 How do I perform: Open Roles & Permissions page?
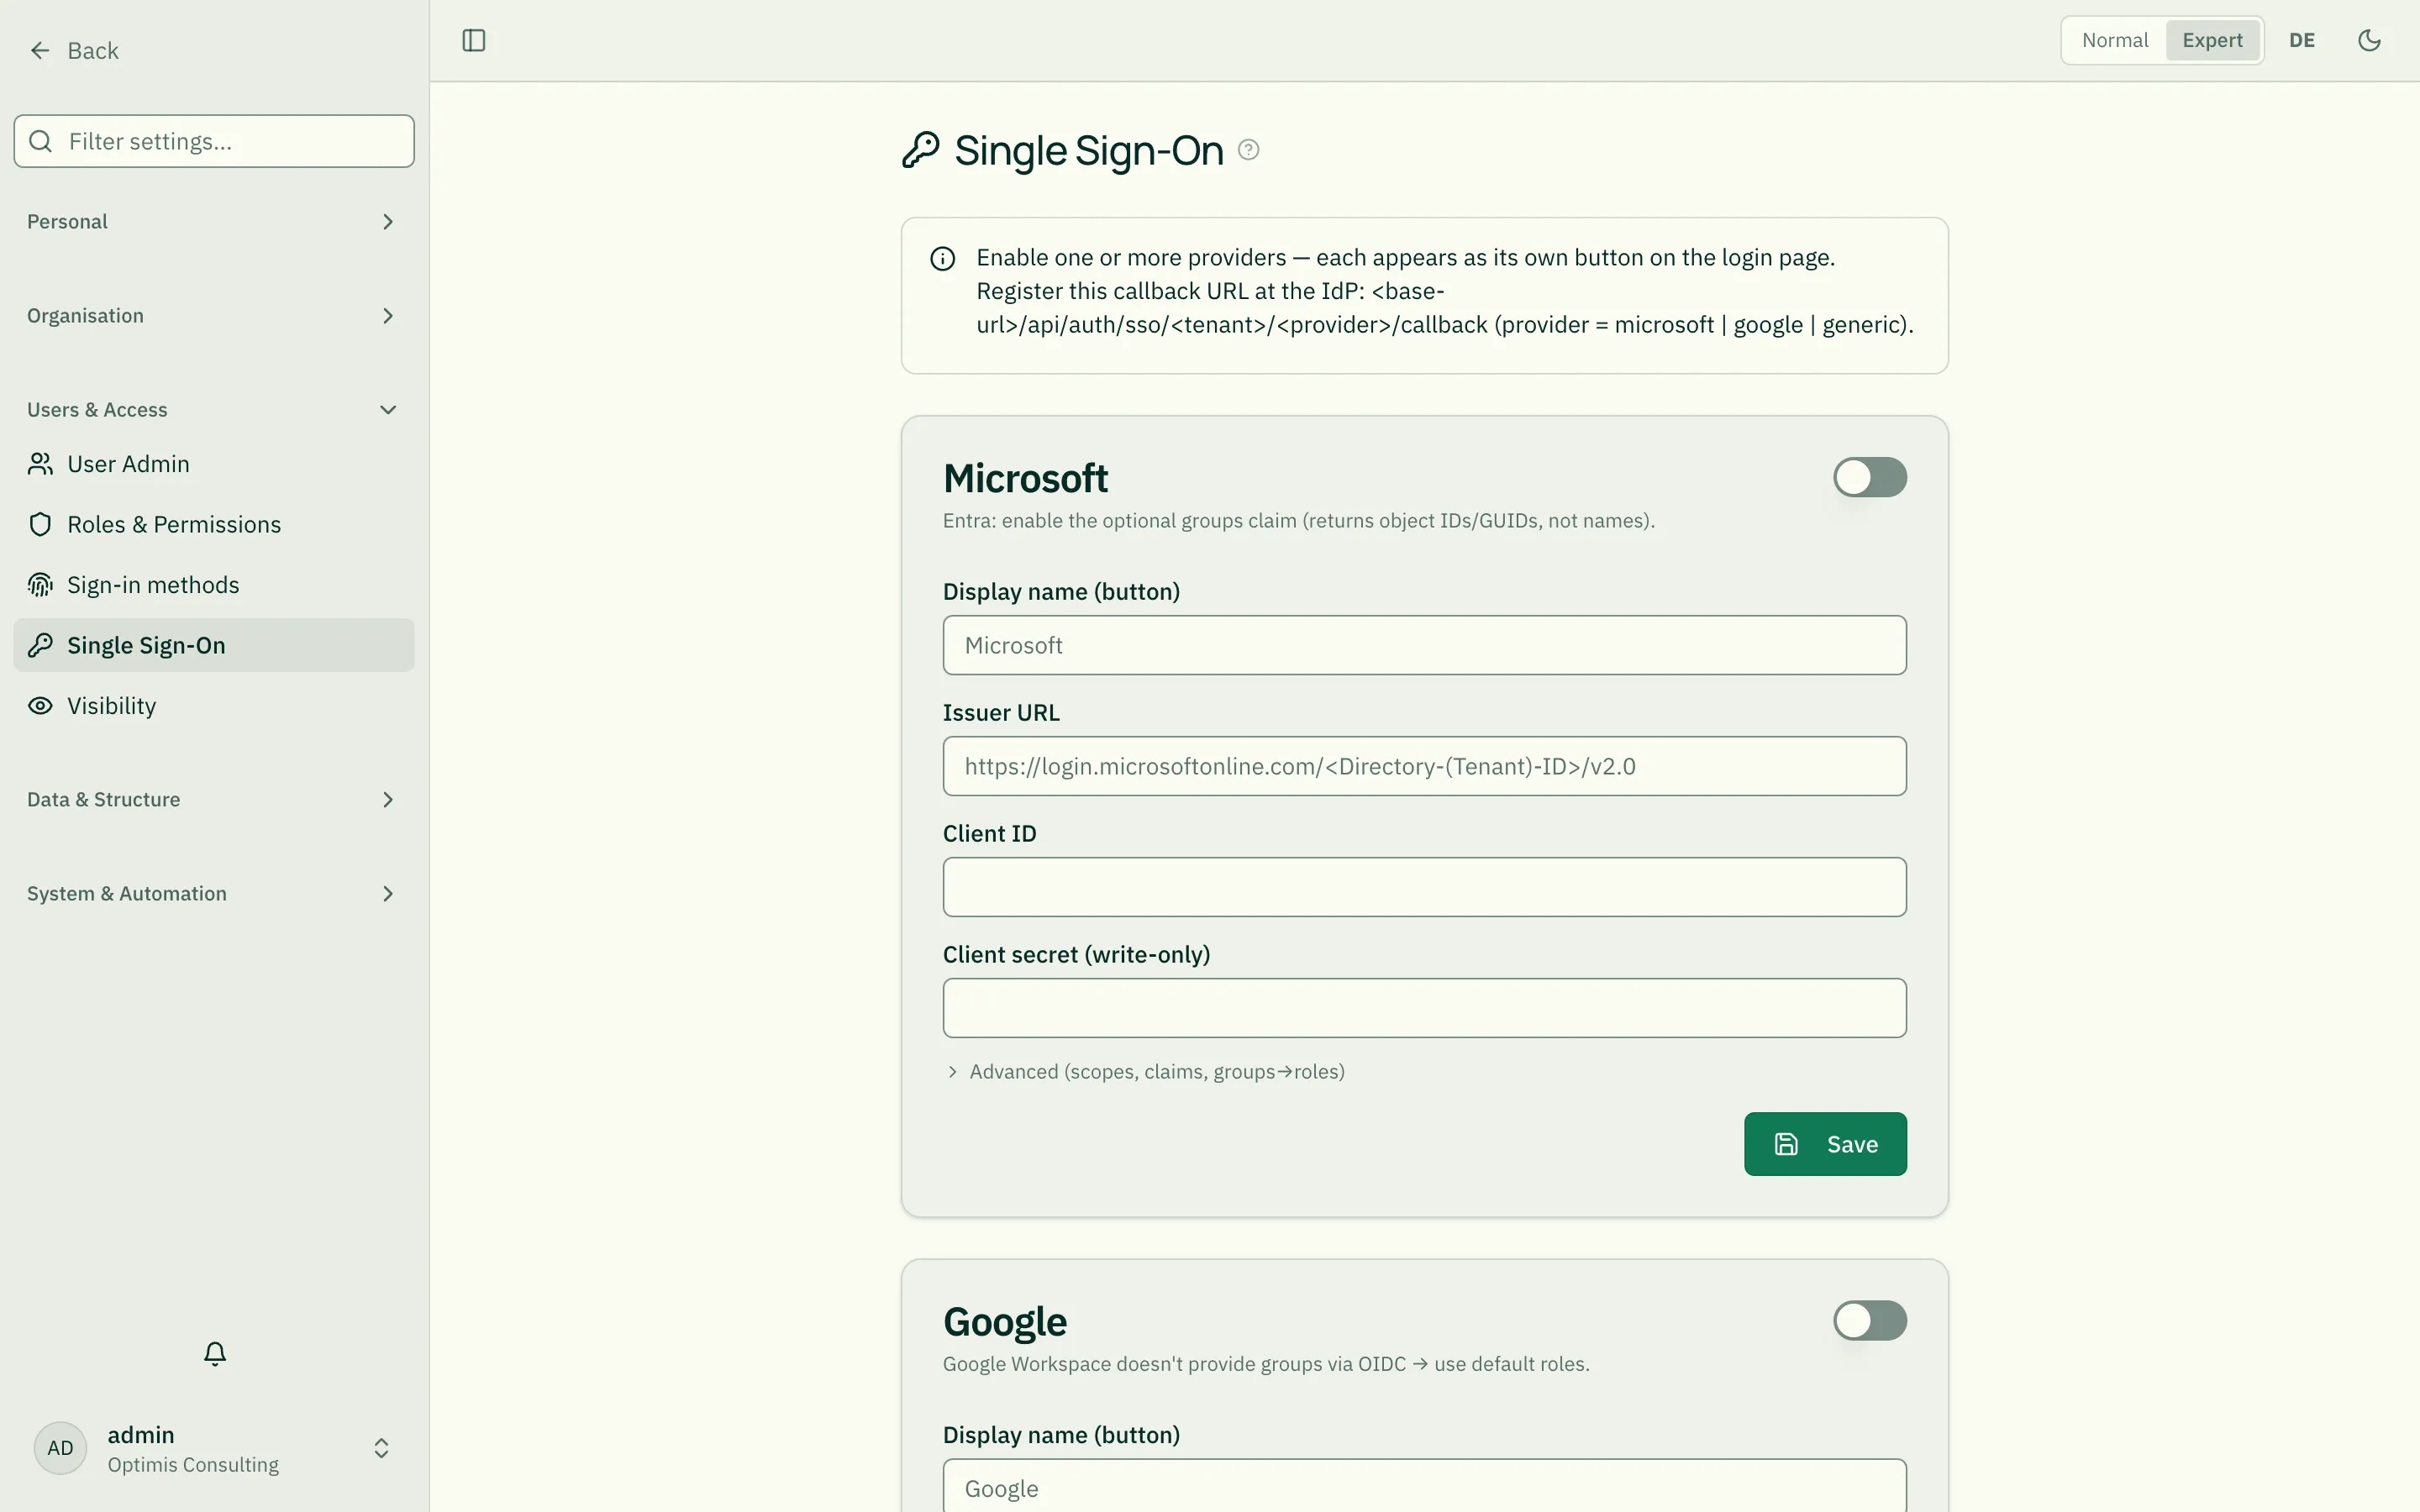(x=214, y=524)
